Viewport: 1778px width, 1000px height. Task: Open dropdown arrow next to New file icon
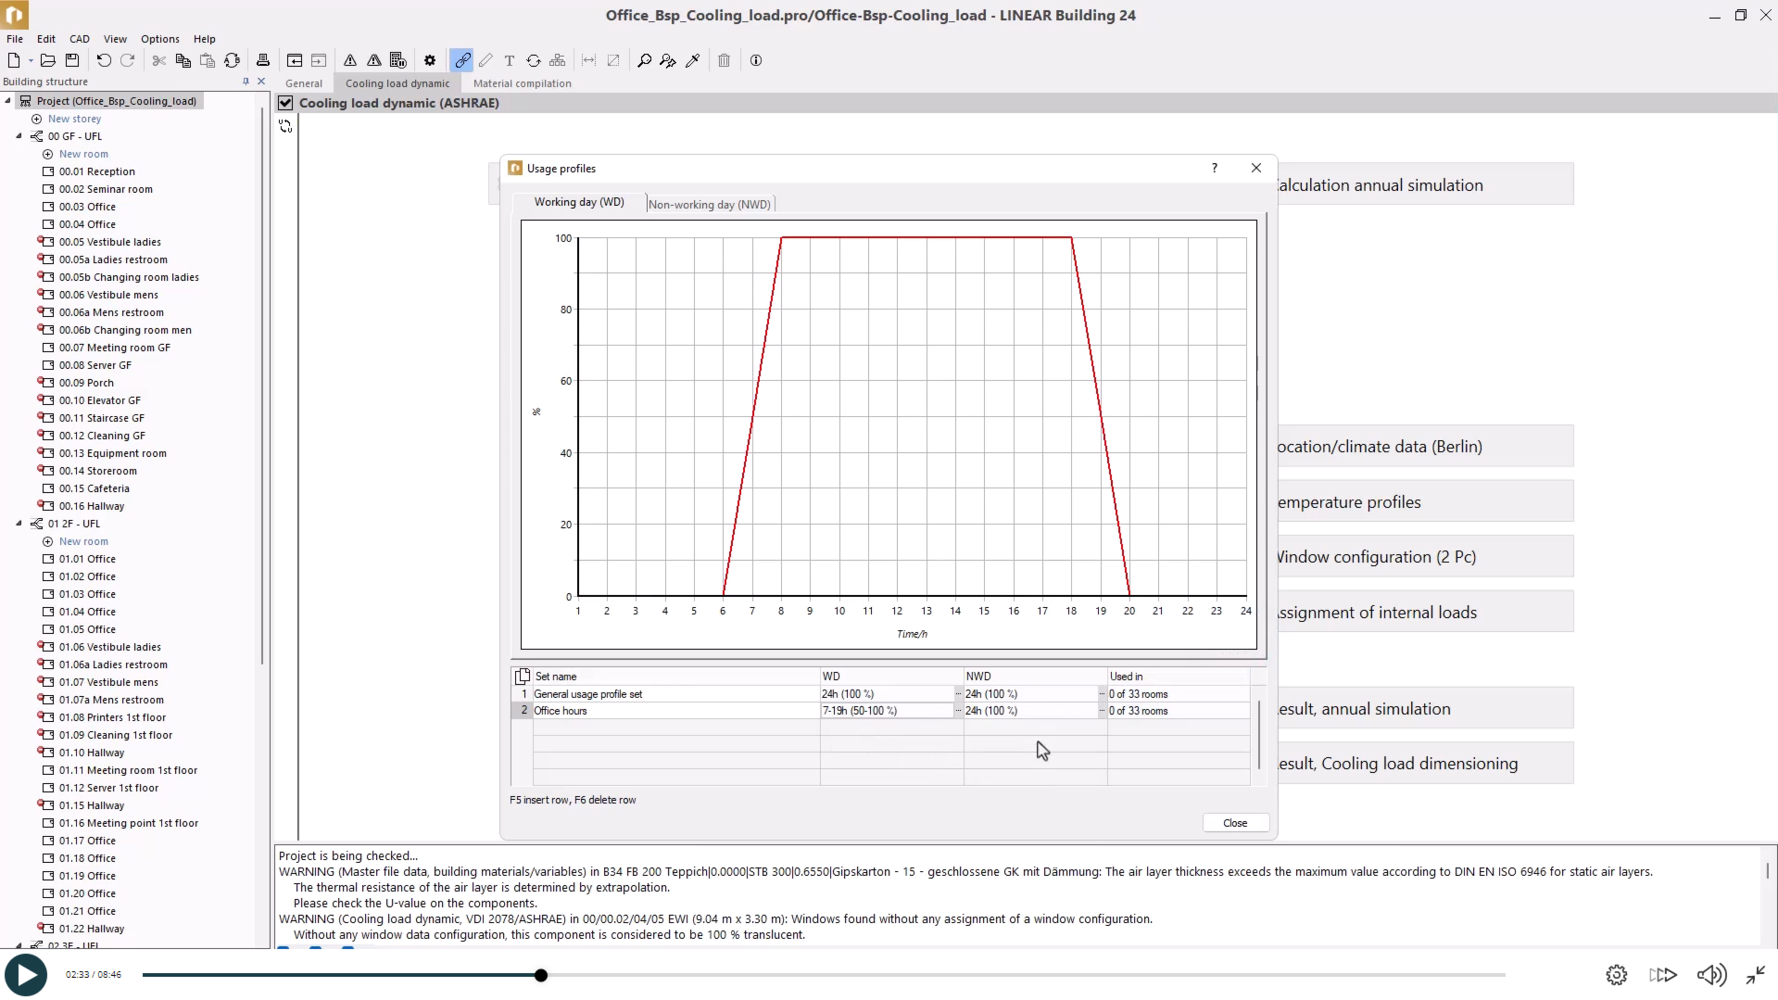(x=31, y=61)
